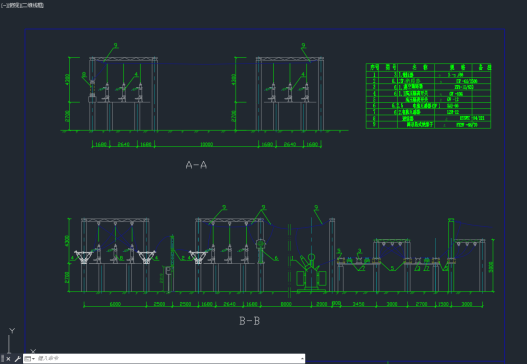The height and width of the screenshot is (364, 527).
Task: Expand command history with the up arrow
Action: 302,359
